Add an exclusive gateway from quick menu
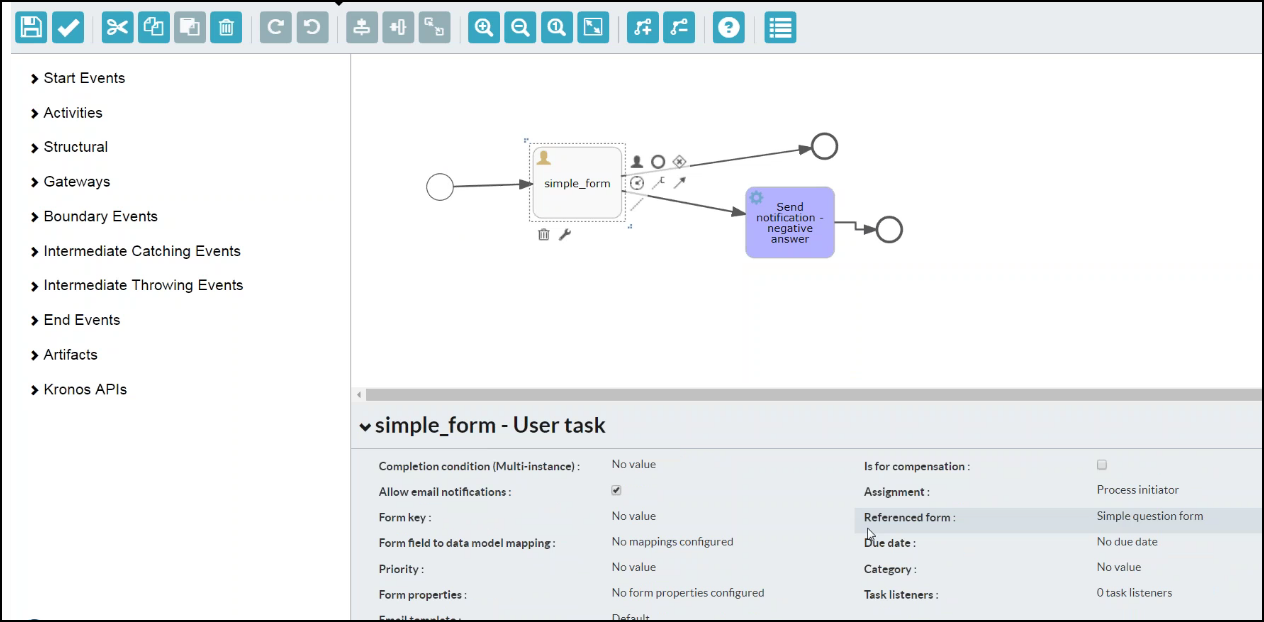The height and width of the screenshot is (622, 1264). point(679,161)
